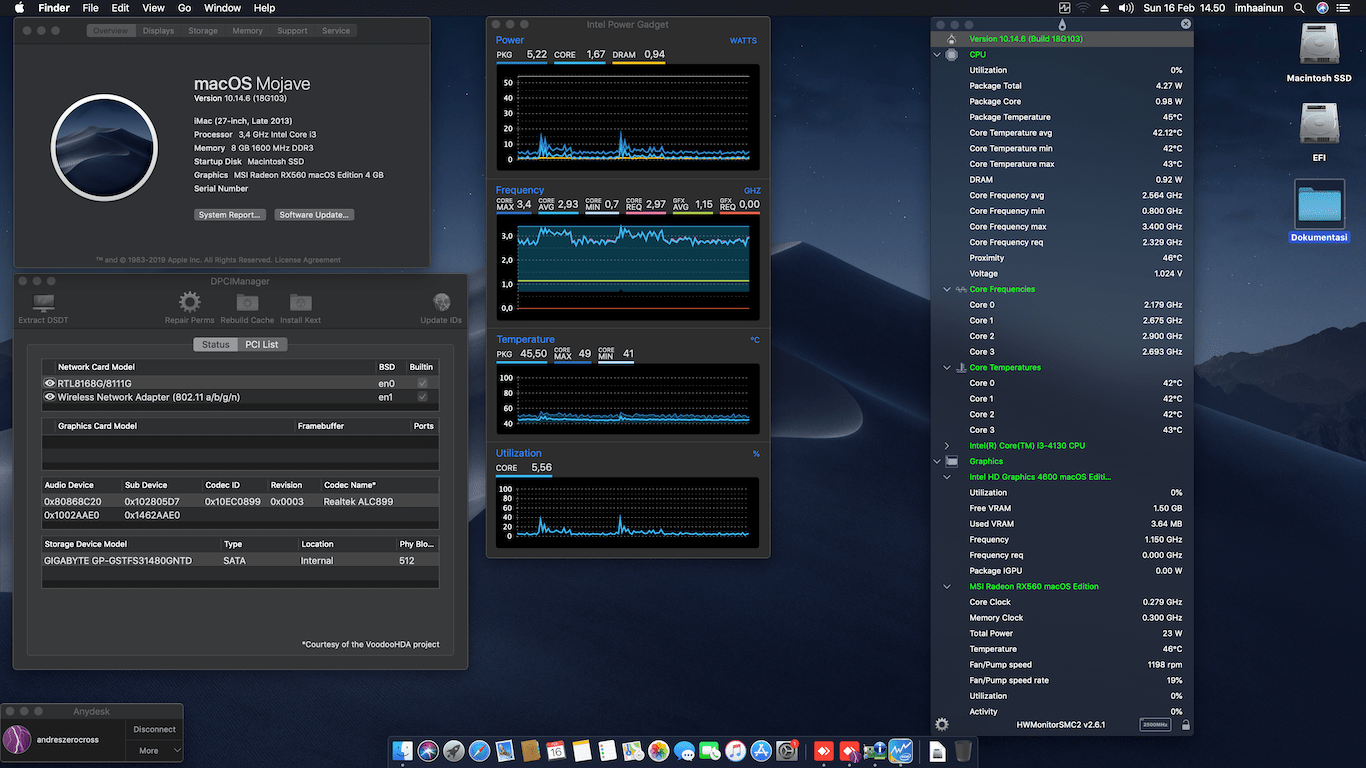Screen dimensions: 1366x768
Task: Switch to the PCI List tab
Action: pos(264,344)
